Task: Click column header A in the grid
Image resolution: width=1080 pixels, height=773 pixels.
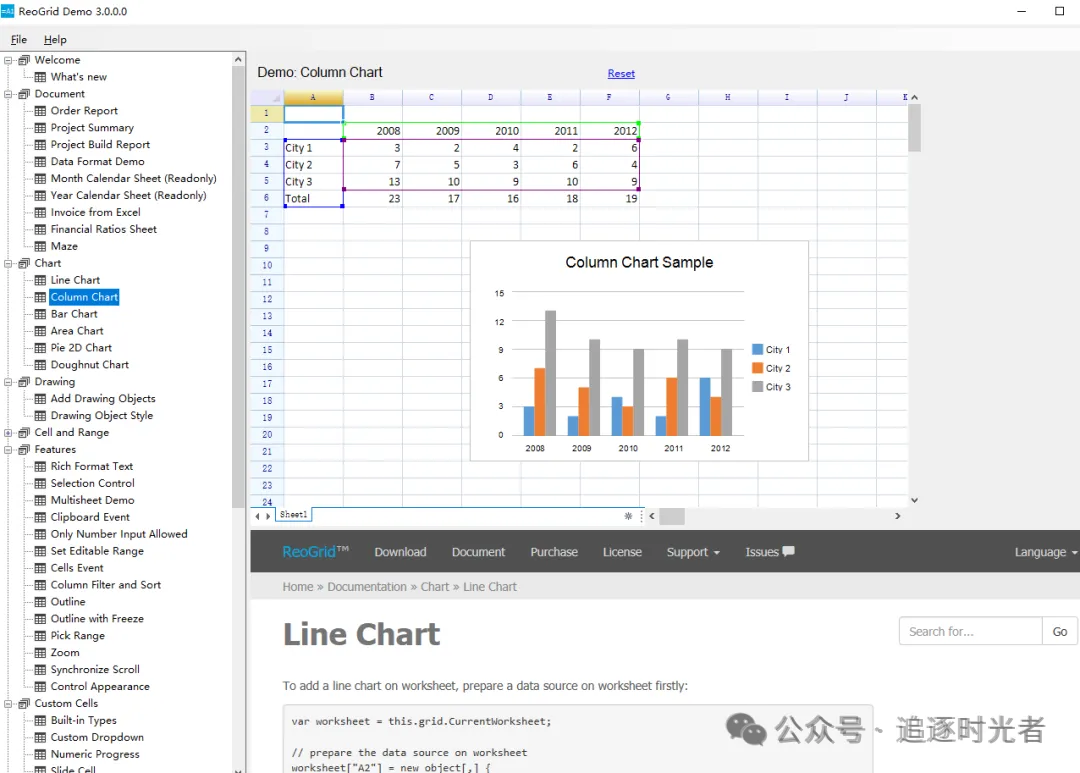Action: coord(313,97)
